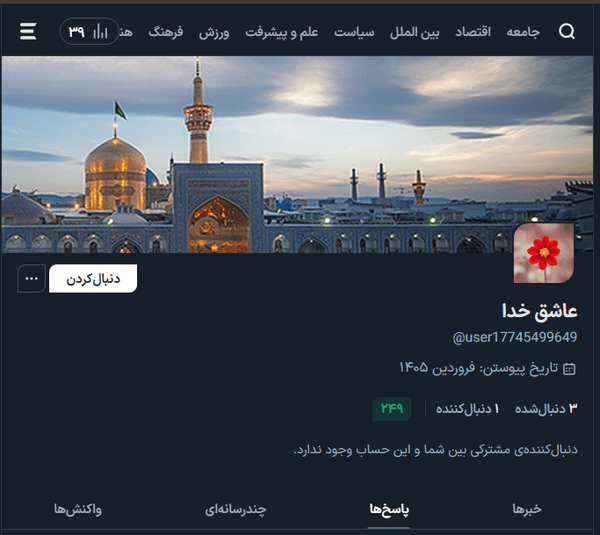View the ۳ دنبال‌شده following list
The image size is (600, 535).
point(546,409)
